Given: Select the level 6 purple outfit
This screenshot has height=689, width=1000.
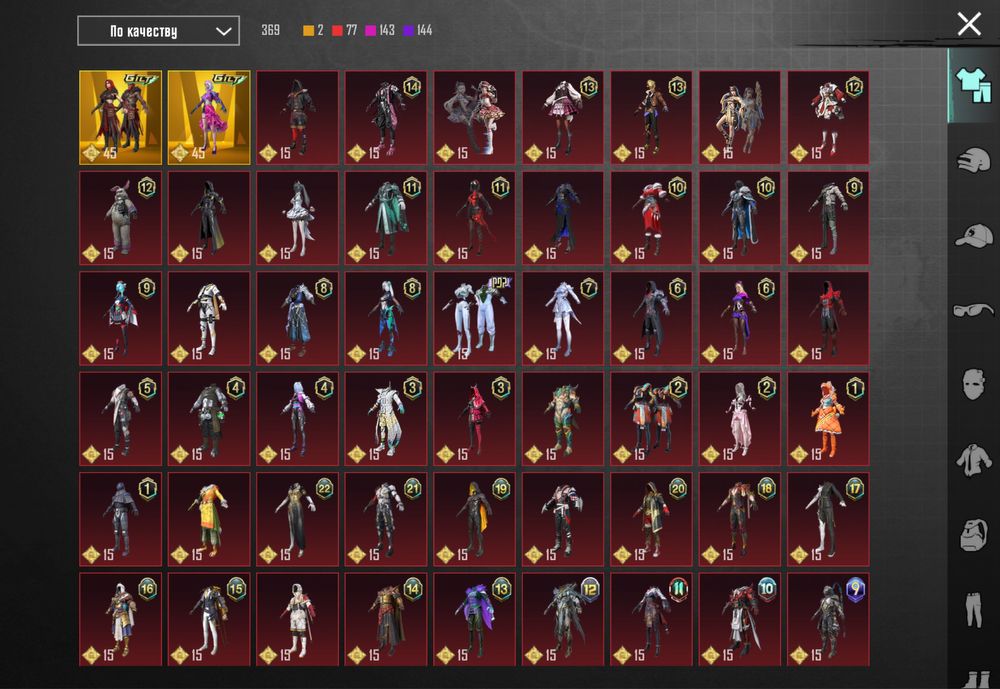Looking at the screenshot, I should click(740, 318).
